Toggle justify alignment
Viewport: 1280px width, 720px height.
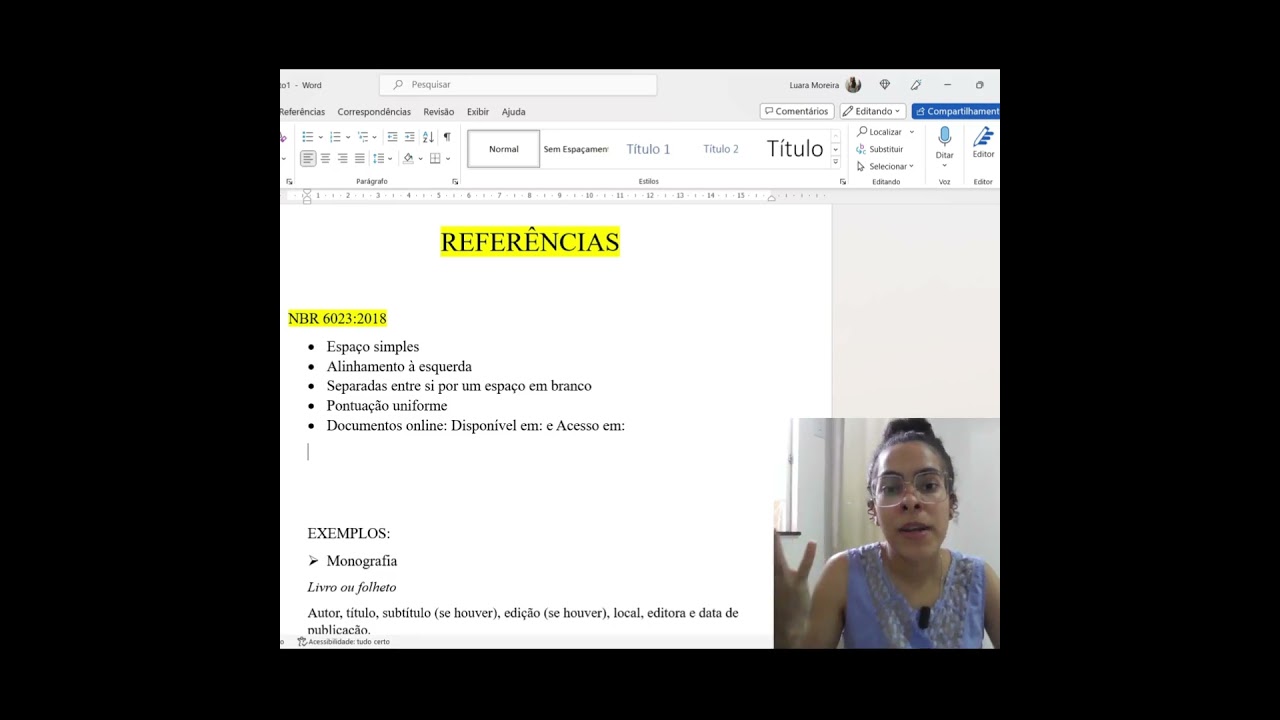click(359, 158)
